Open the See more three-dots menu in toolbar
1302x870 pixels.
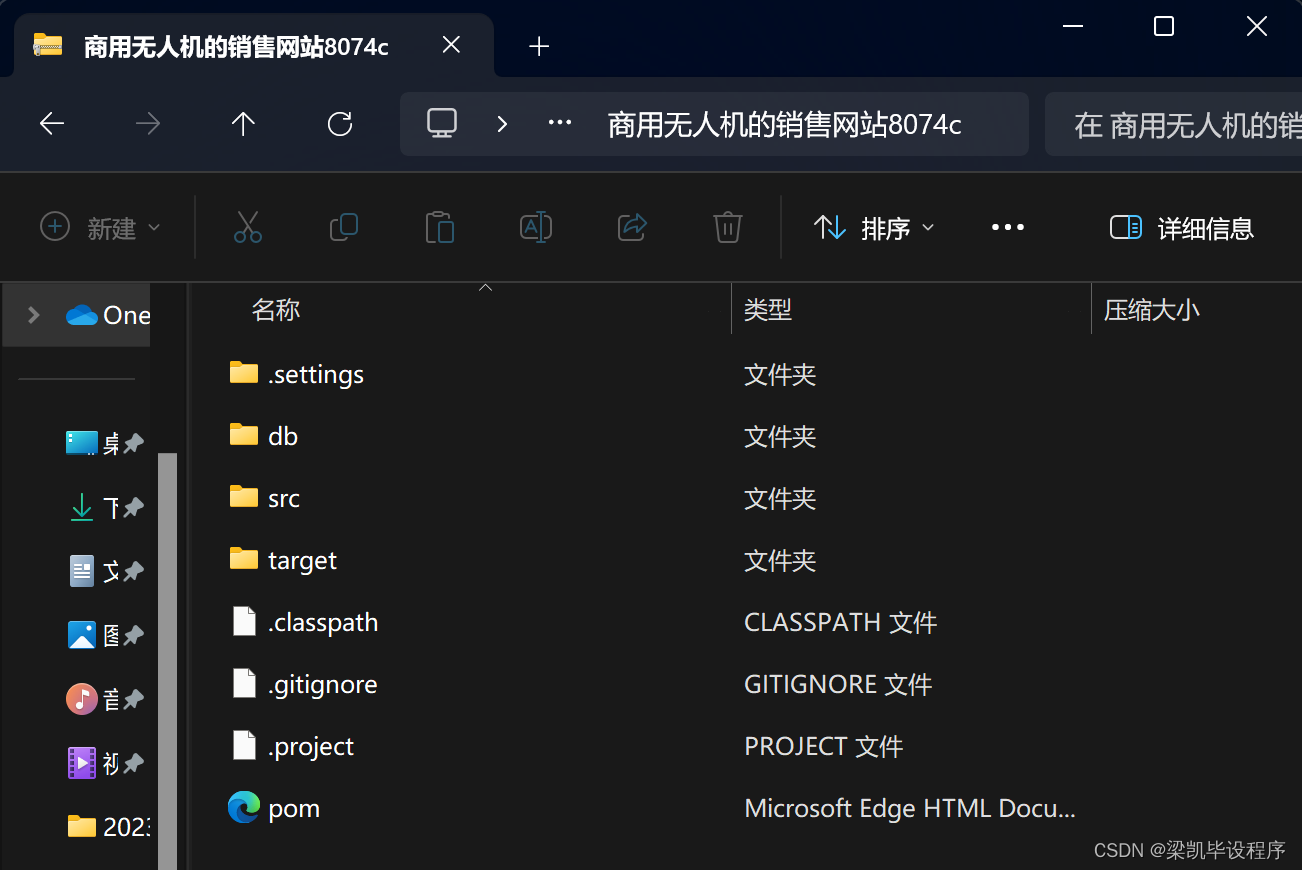tap(1007, 228)
